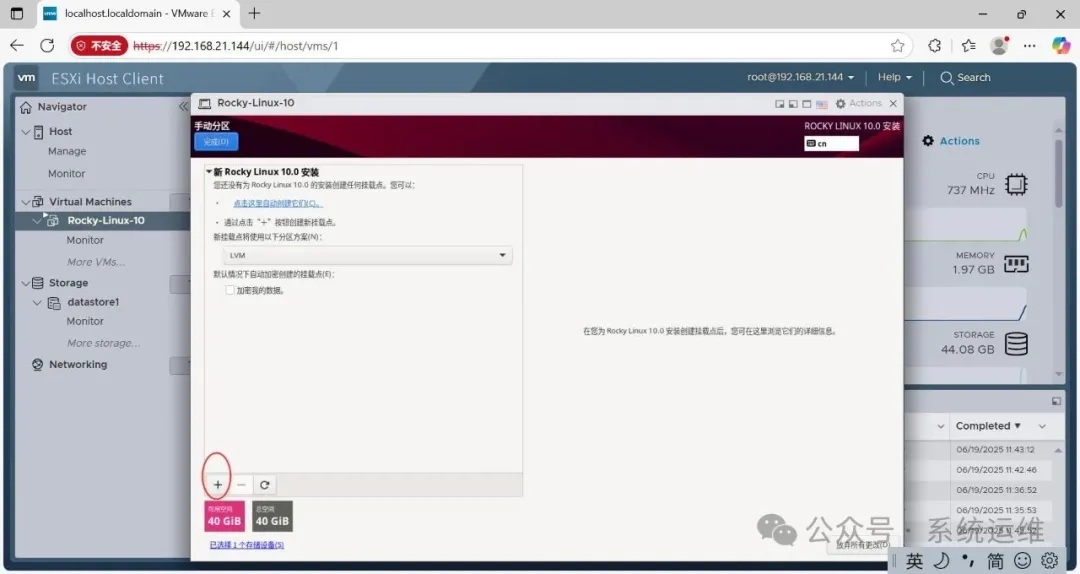The width and height of the screenshot is (1080, 574).
Task: Reload storage configuration with refresh icon
Action: (x=264, y=485)
